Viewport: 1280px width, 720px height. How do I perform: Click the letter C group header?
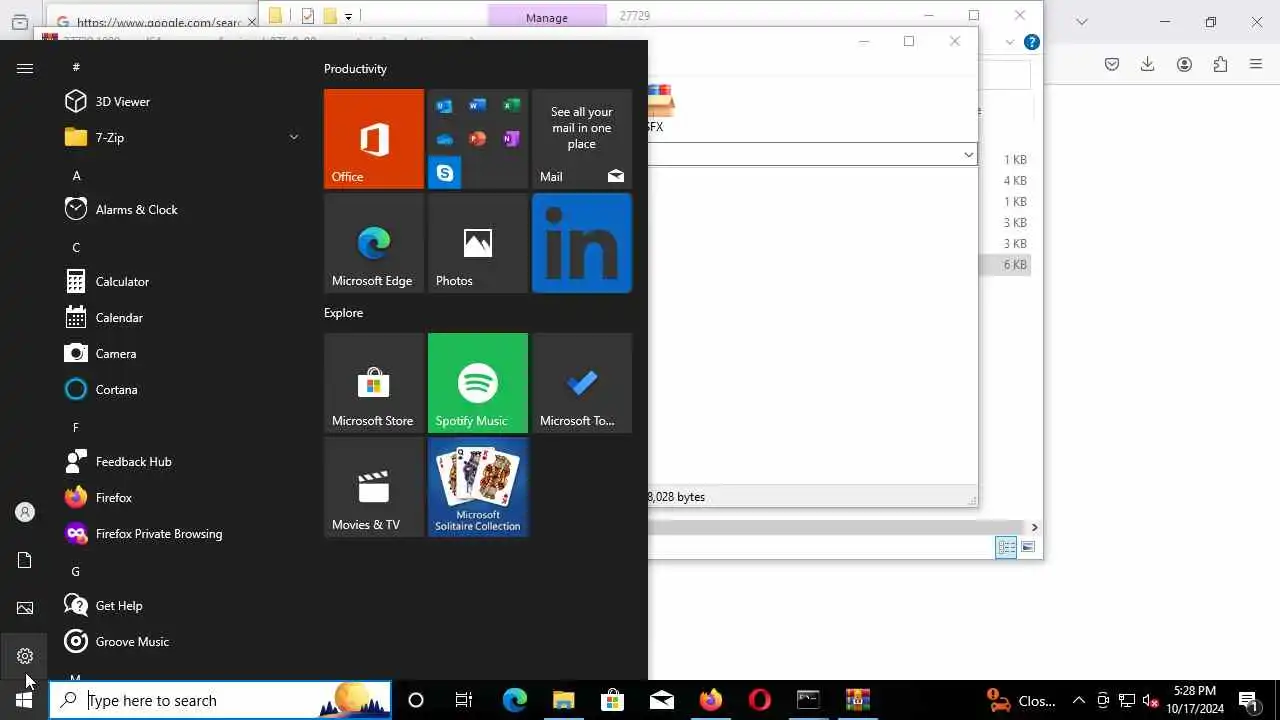76,247
